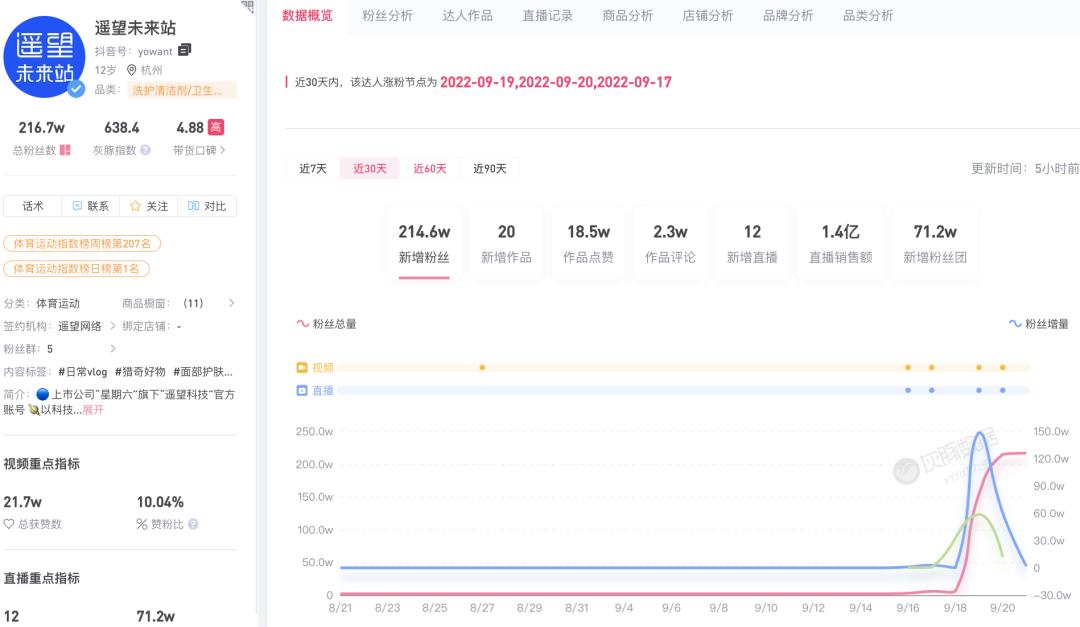Click the 关注 star button
The image size is (1080, 627).
point(148,206)
